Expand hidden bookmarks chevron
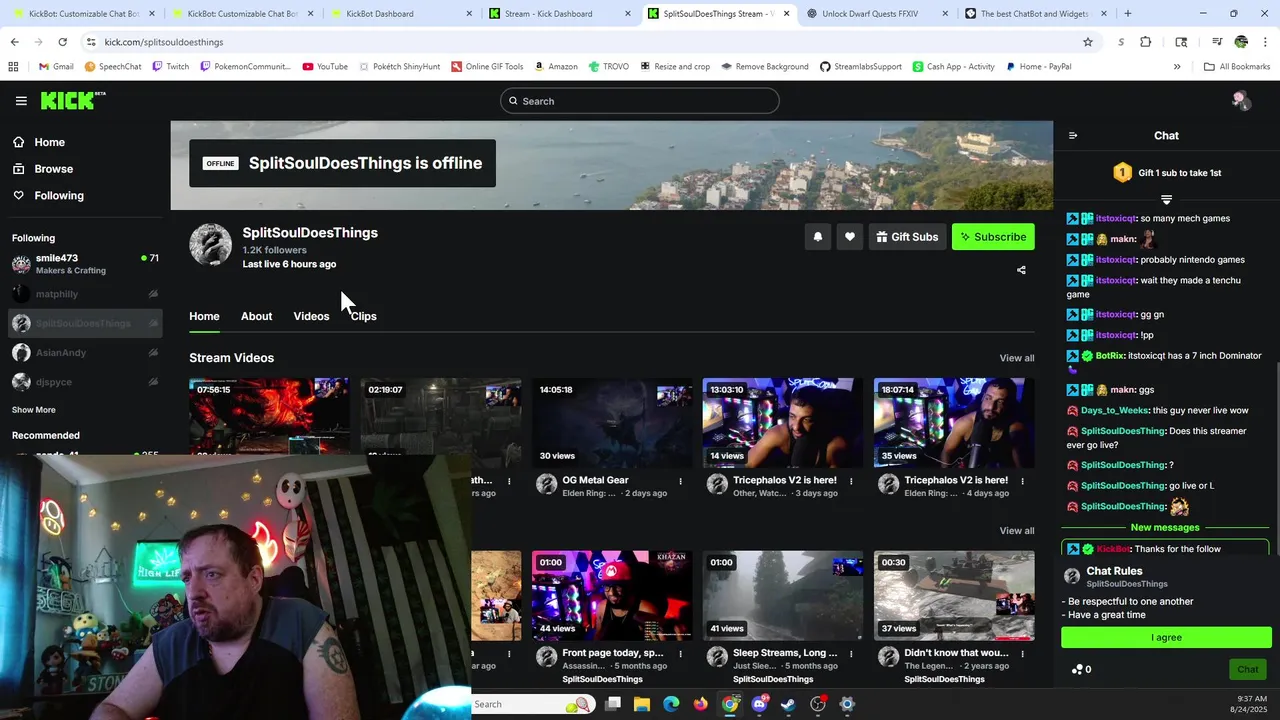The height and width of the screenshot is (720, 1280). point(1177,67)
